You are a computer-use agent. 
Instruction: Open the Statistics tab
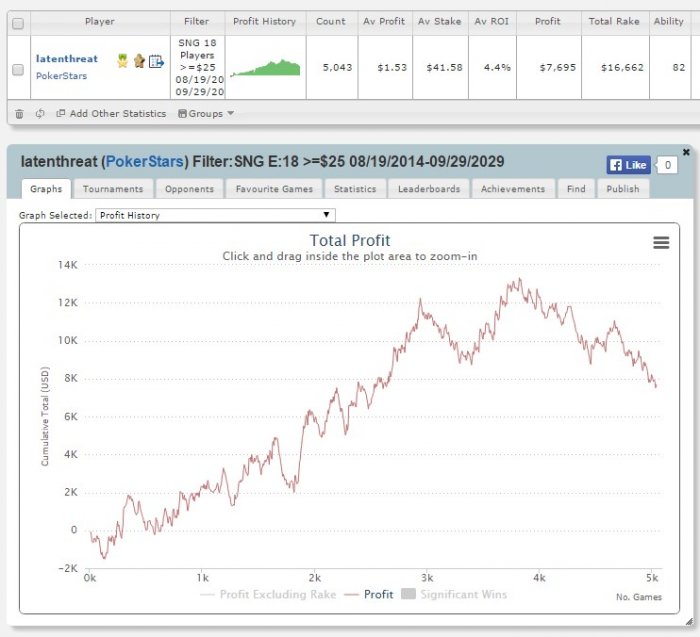click(x=355, y=189)
